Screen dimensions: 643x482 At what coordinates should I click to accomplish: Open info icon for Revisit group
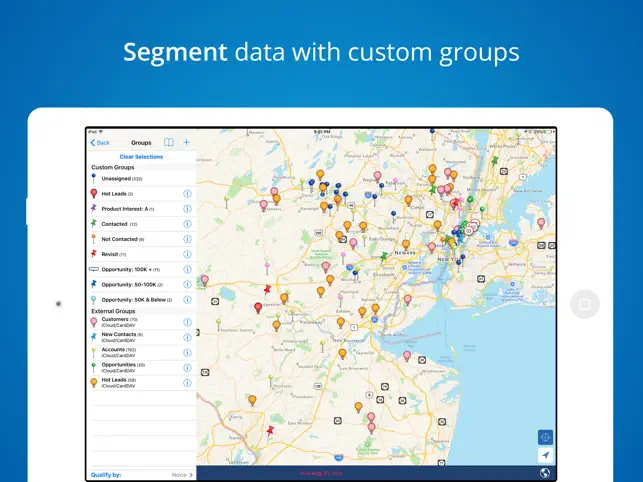click(x=187, y=254)
